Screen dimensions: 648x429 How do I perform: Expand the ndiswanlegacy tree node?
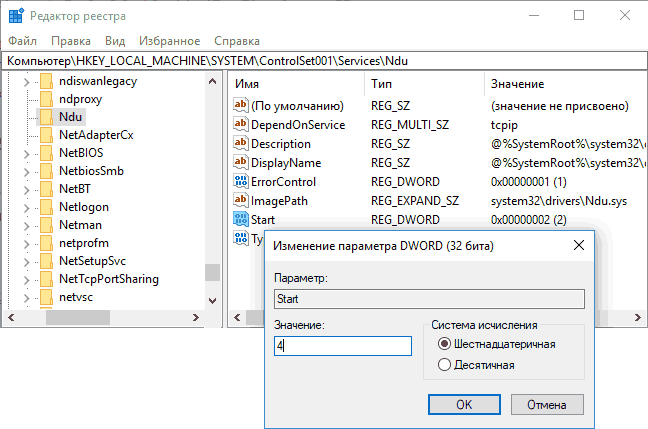[26, 82]
